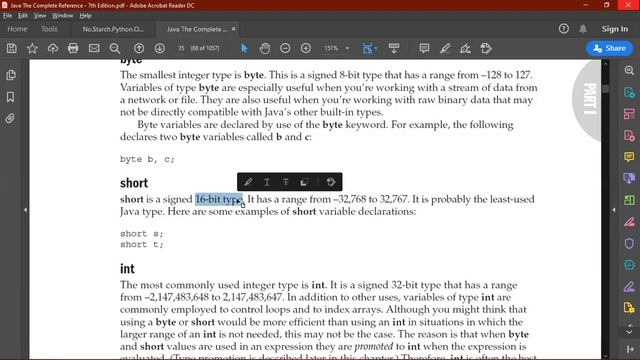Choose the selection arrow tool
The height and width of the screenshot is (360, 640).
click(244, 48)
